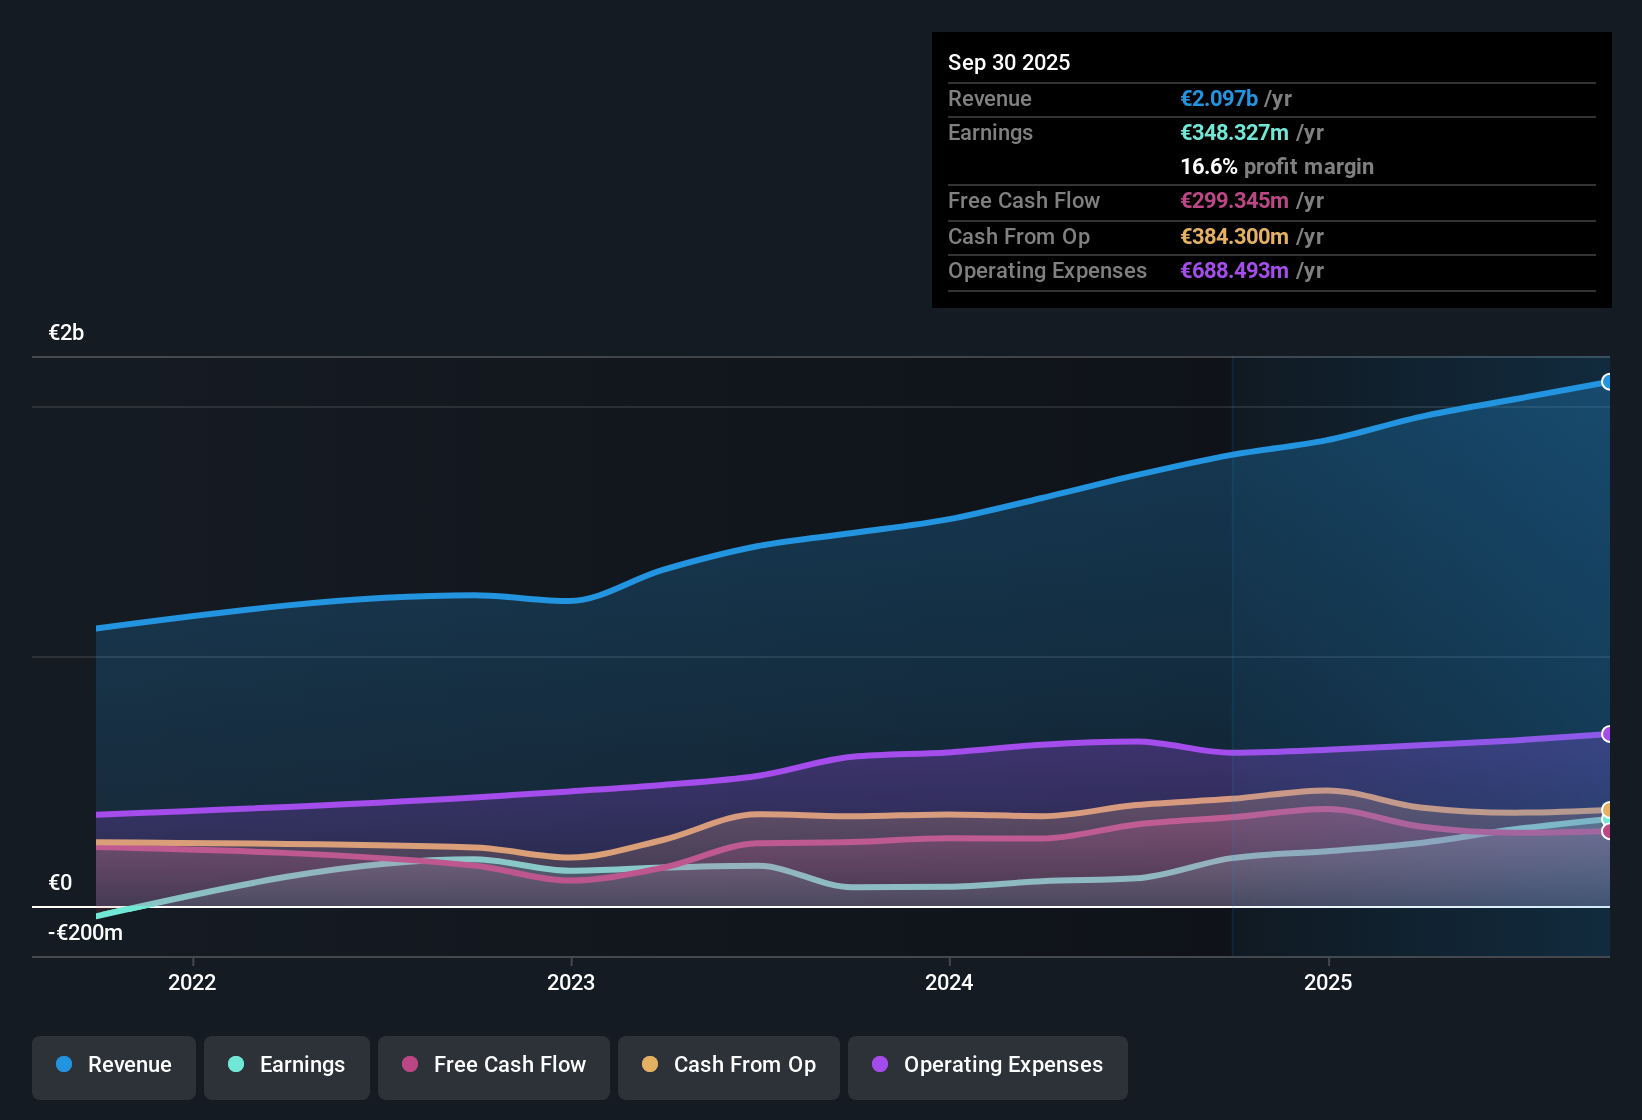This screenshot has width=1642, height=1120.
Task: Toggle the Earnings series visibility
Action: 286,1065
